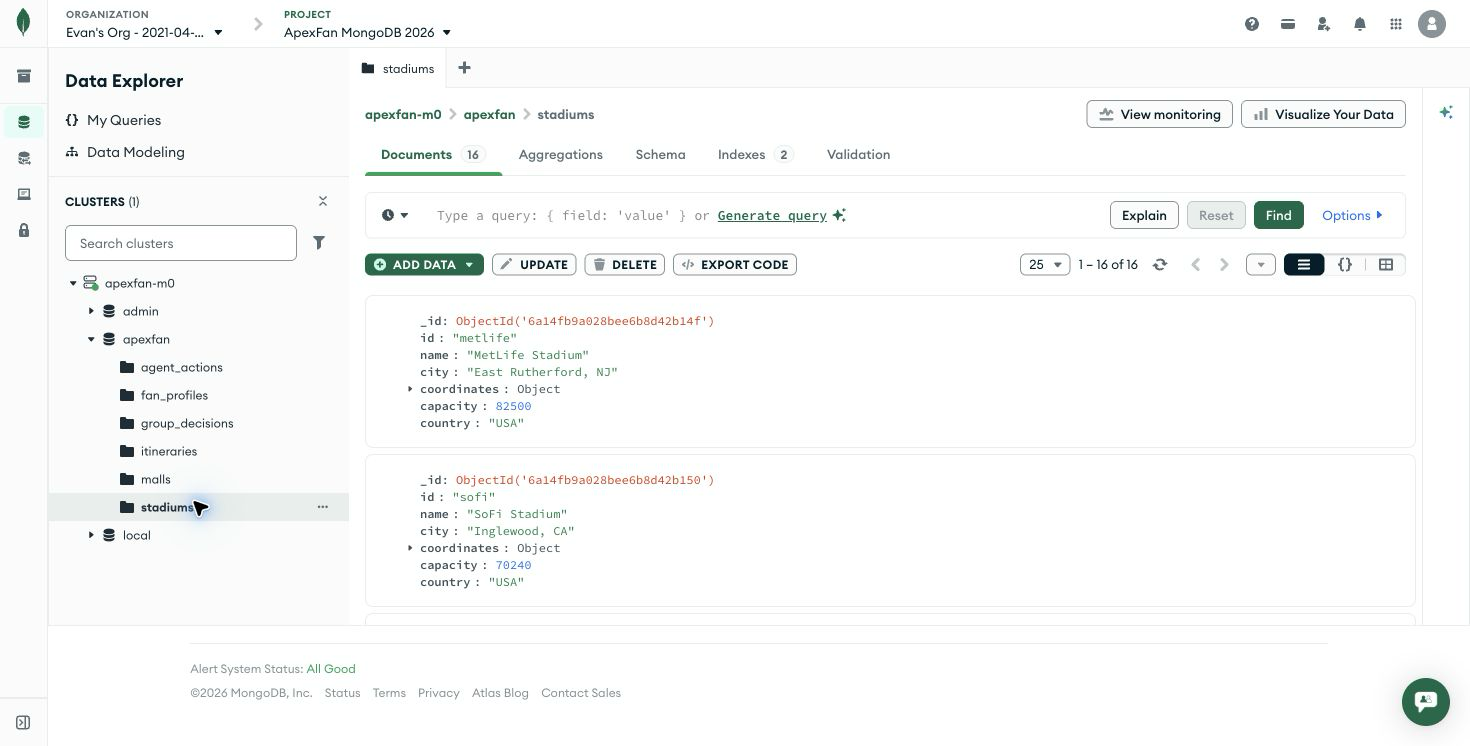Screen dimensions: 1470x746
Task: Close the Clusters panel with X
Action: (323, 201)
